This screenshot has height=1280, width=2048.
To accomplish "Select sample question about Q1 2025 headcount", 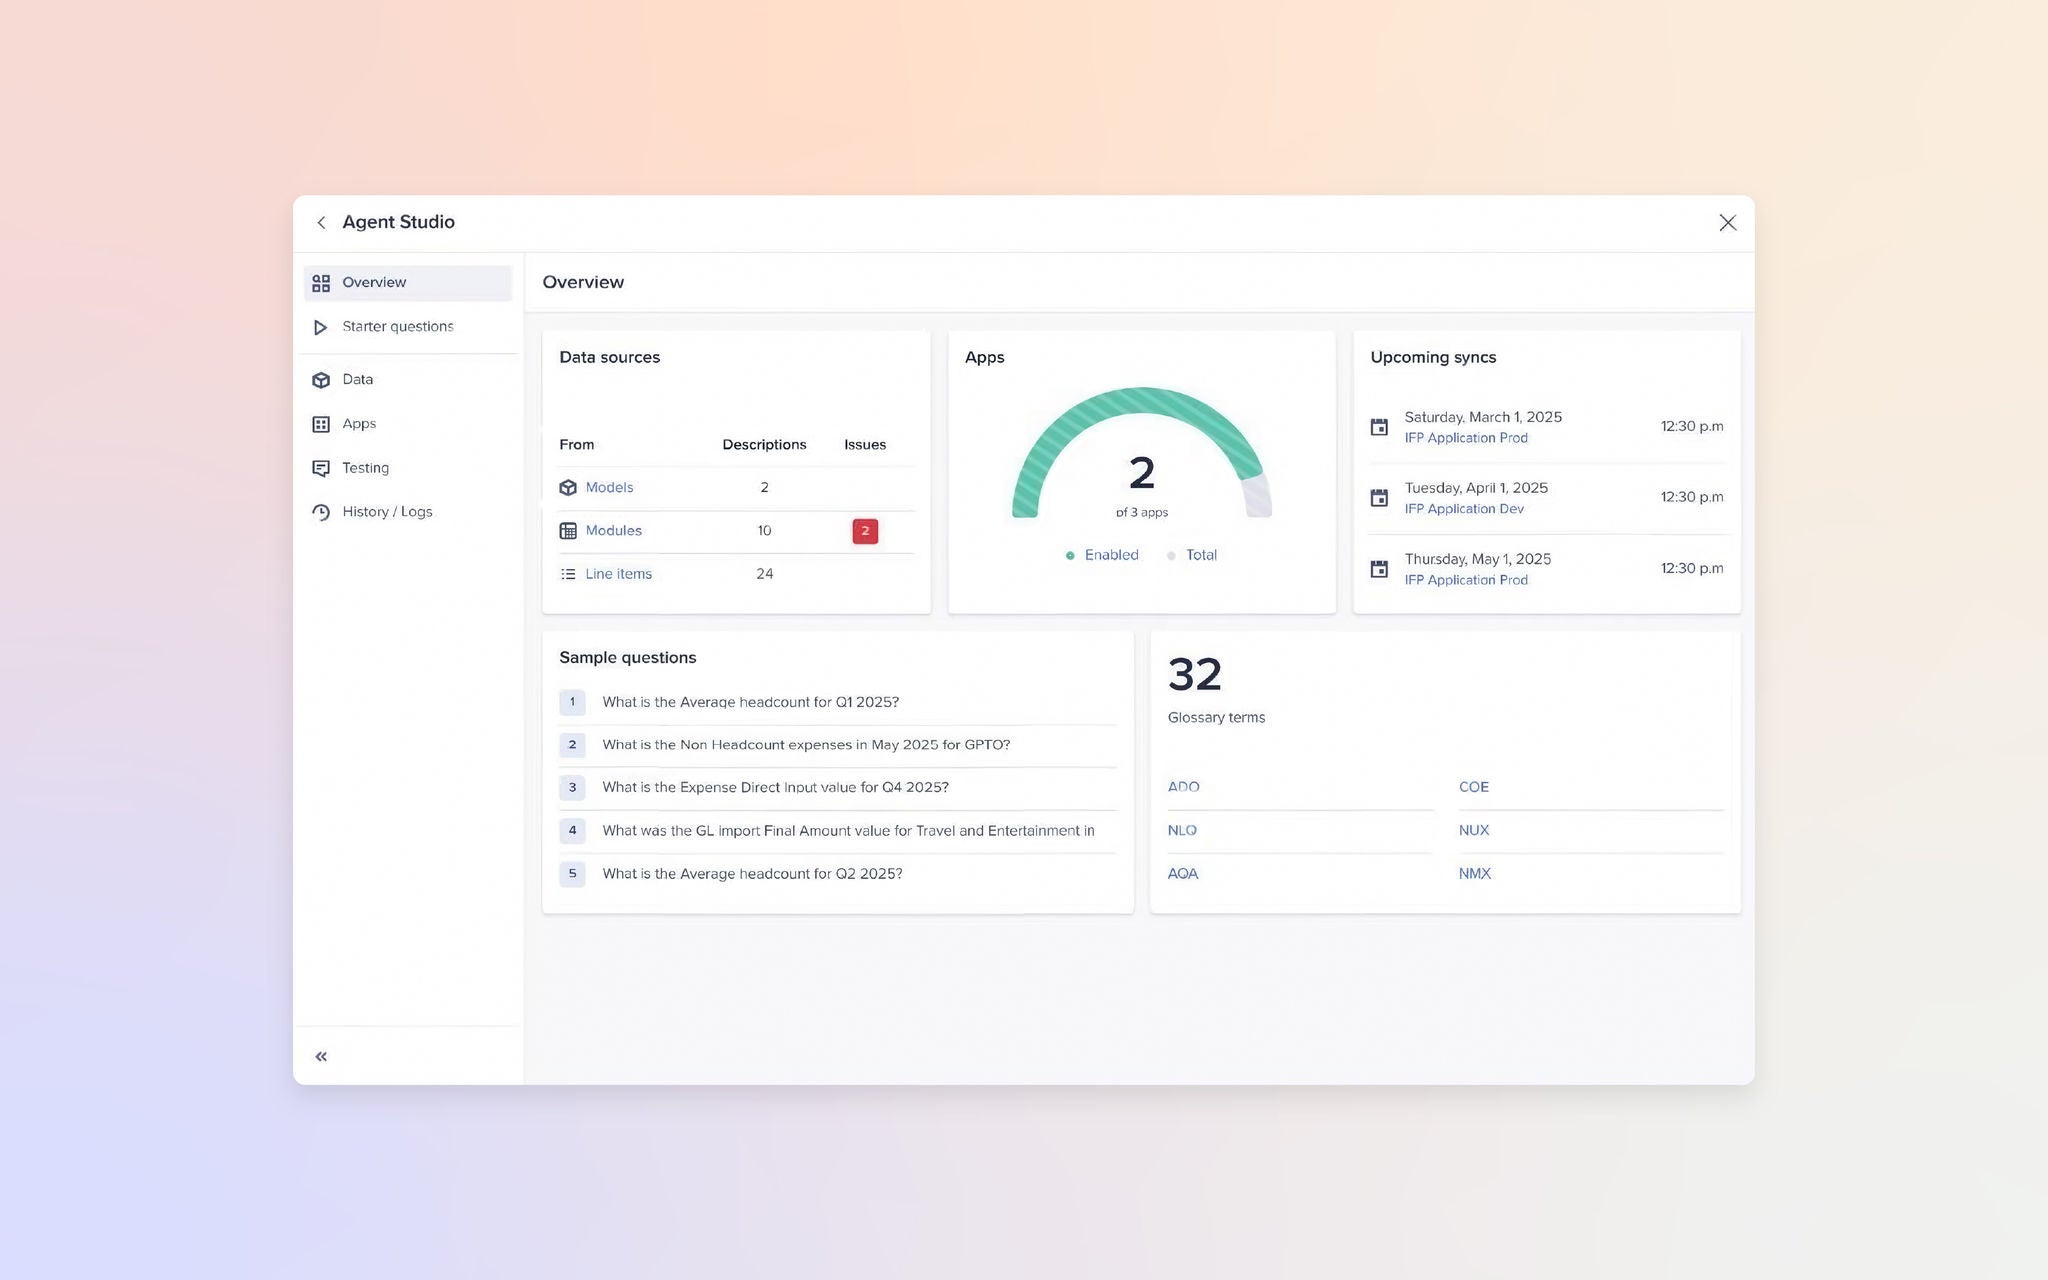I will (x=749, y=702).
